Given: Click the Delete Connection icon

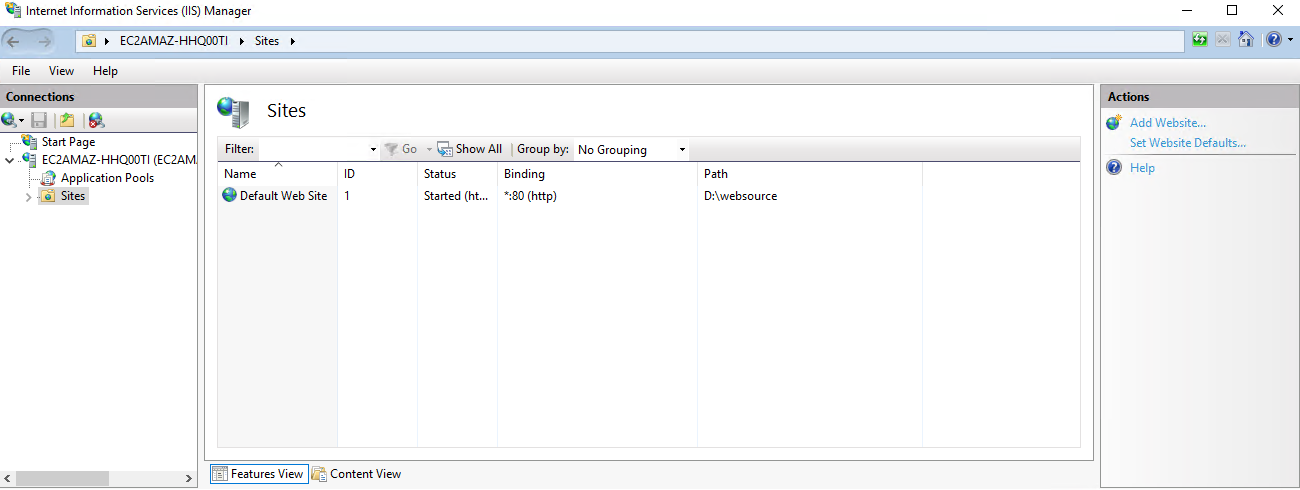Looking at the screenshot, I should pos(96,120).
